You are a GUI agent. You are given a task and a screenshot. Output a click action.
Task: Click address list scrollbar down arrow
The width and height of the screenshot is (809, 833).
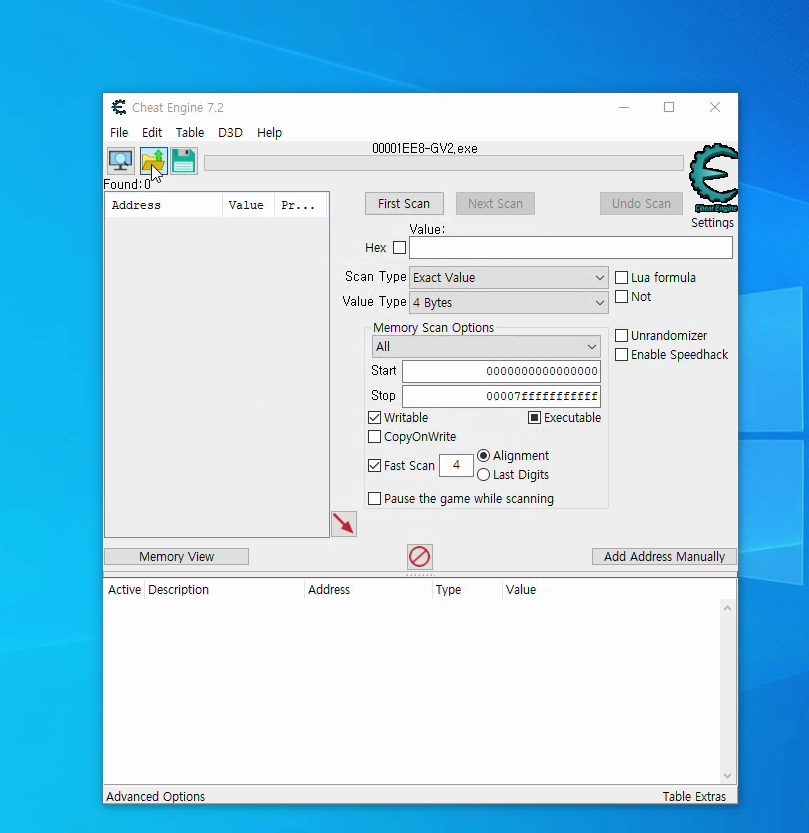(x=727, y=776)
